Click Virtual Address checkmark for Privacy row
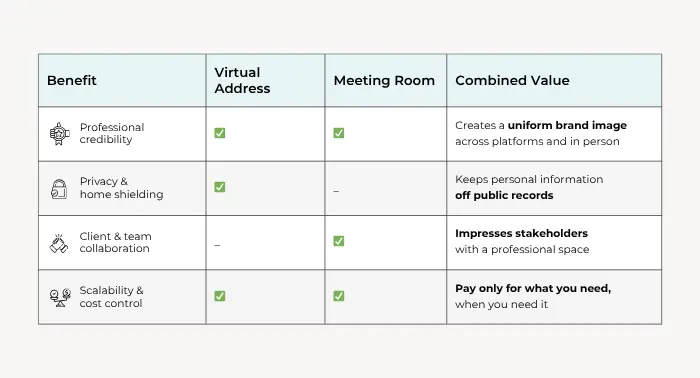Screen dimensions: 700x378 (x=220, y=187)
